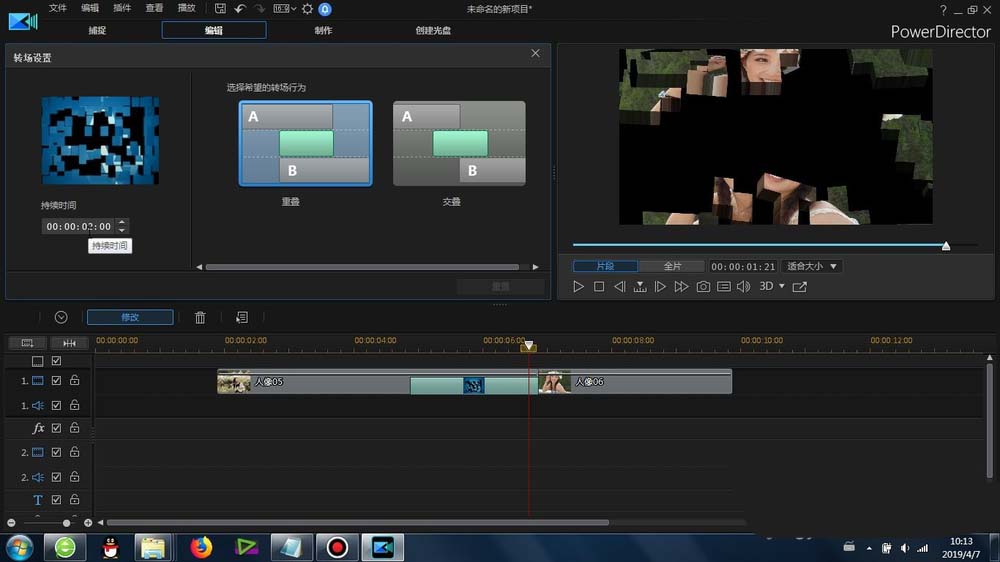1000x562 pixels.
Task: Click the trash delete icon above timeline
Action: click(x=200, y=317)
